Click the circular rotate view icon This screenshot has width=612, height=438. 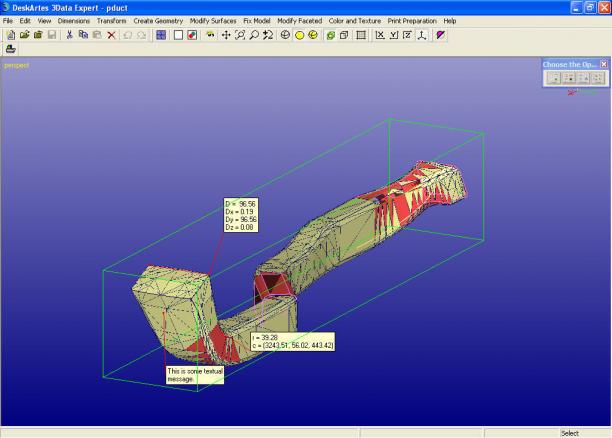(x=285, y=35)
